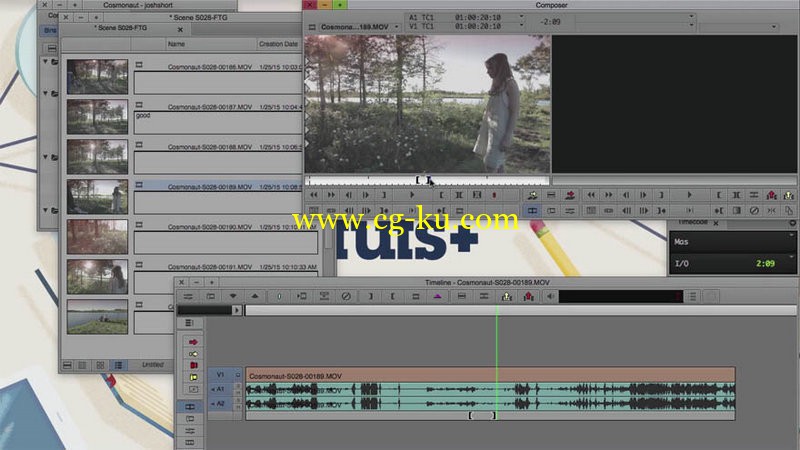Click the red record button under source monitor
The height and width of the screenshot is (450, 800).
pos(494,195)
